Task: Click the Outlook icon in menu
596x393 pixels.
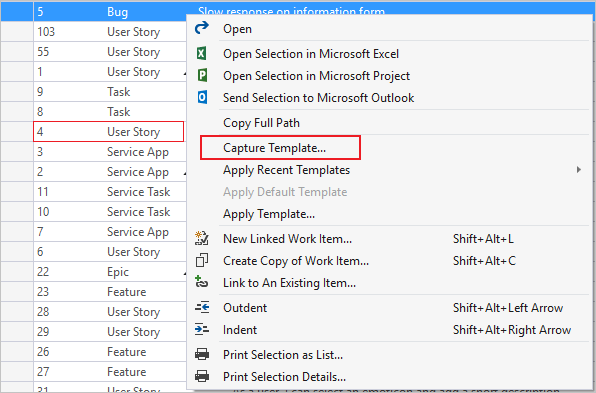Action: [202, 97]
